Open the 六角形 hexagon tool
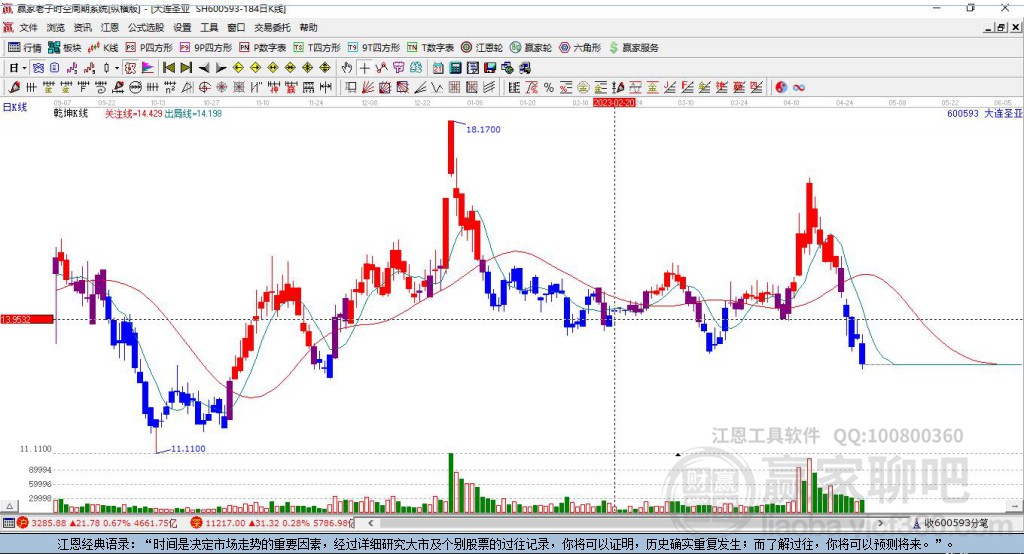The height and width of the screenshot is (554, 1024). point(580,48)
